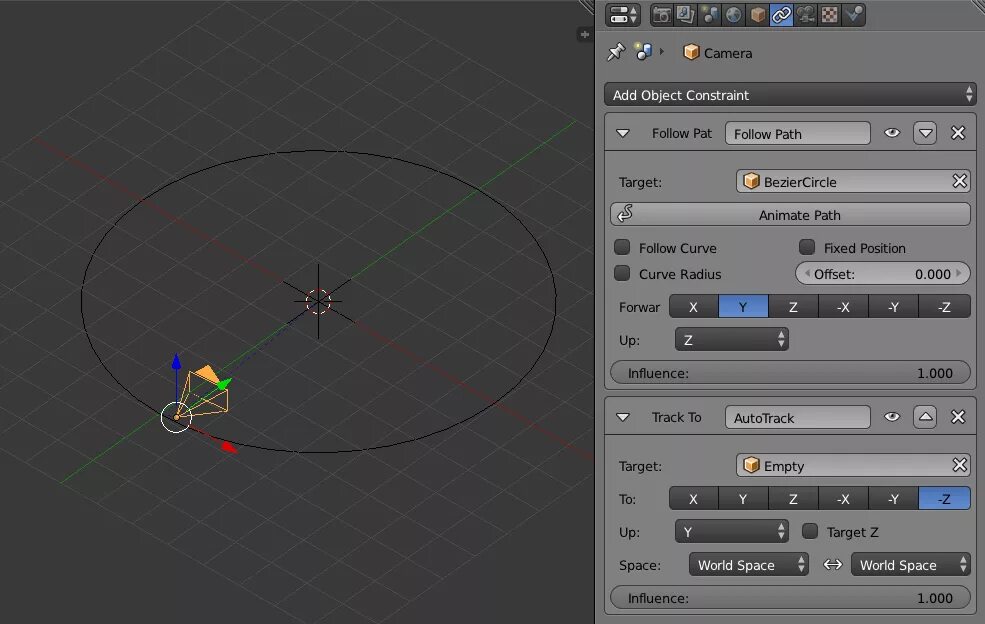
Task: Open Add Object Constraint dropdown
Action: (790, 95)
